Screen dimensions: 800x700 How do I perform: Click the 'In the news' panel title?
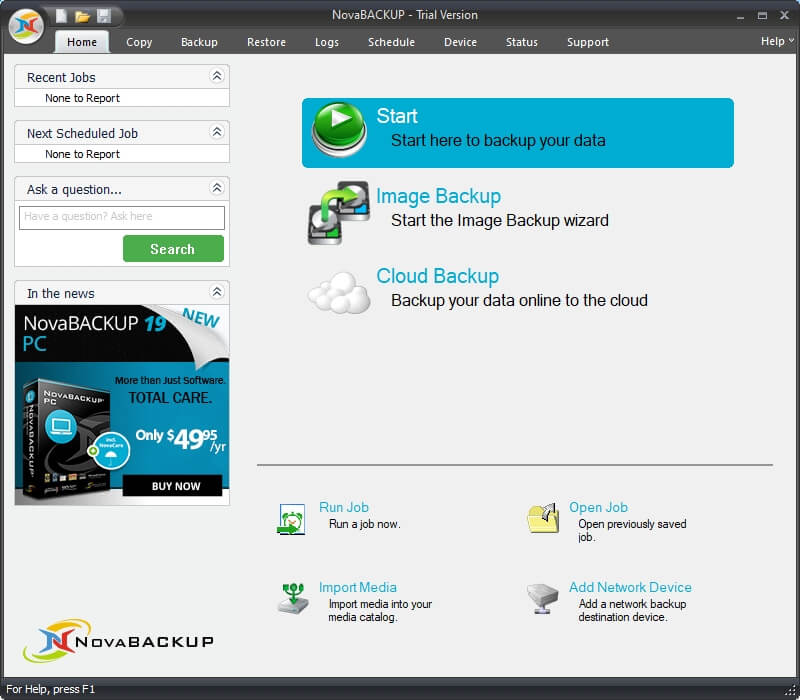coord(61,294)
